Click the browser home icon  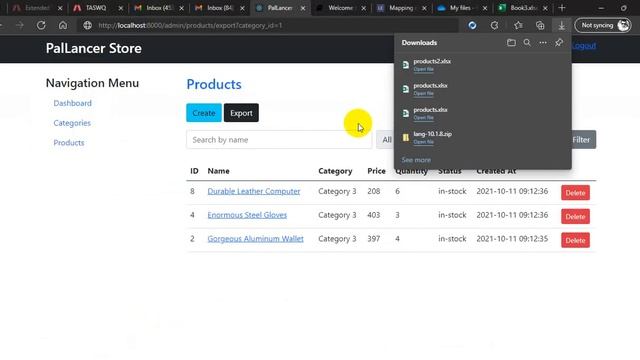click(x=63, y=25)
